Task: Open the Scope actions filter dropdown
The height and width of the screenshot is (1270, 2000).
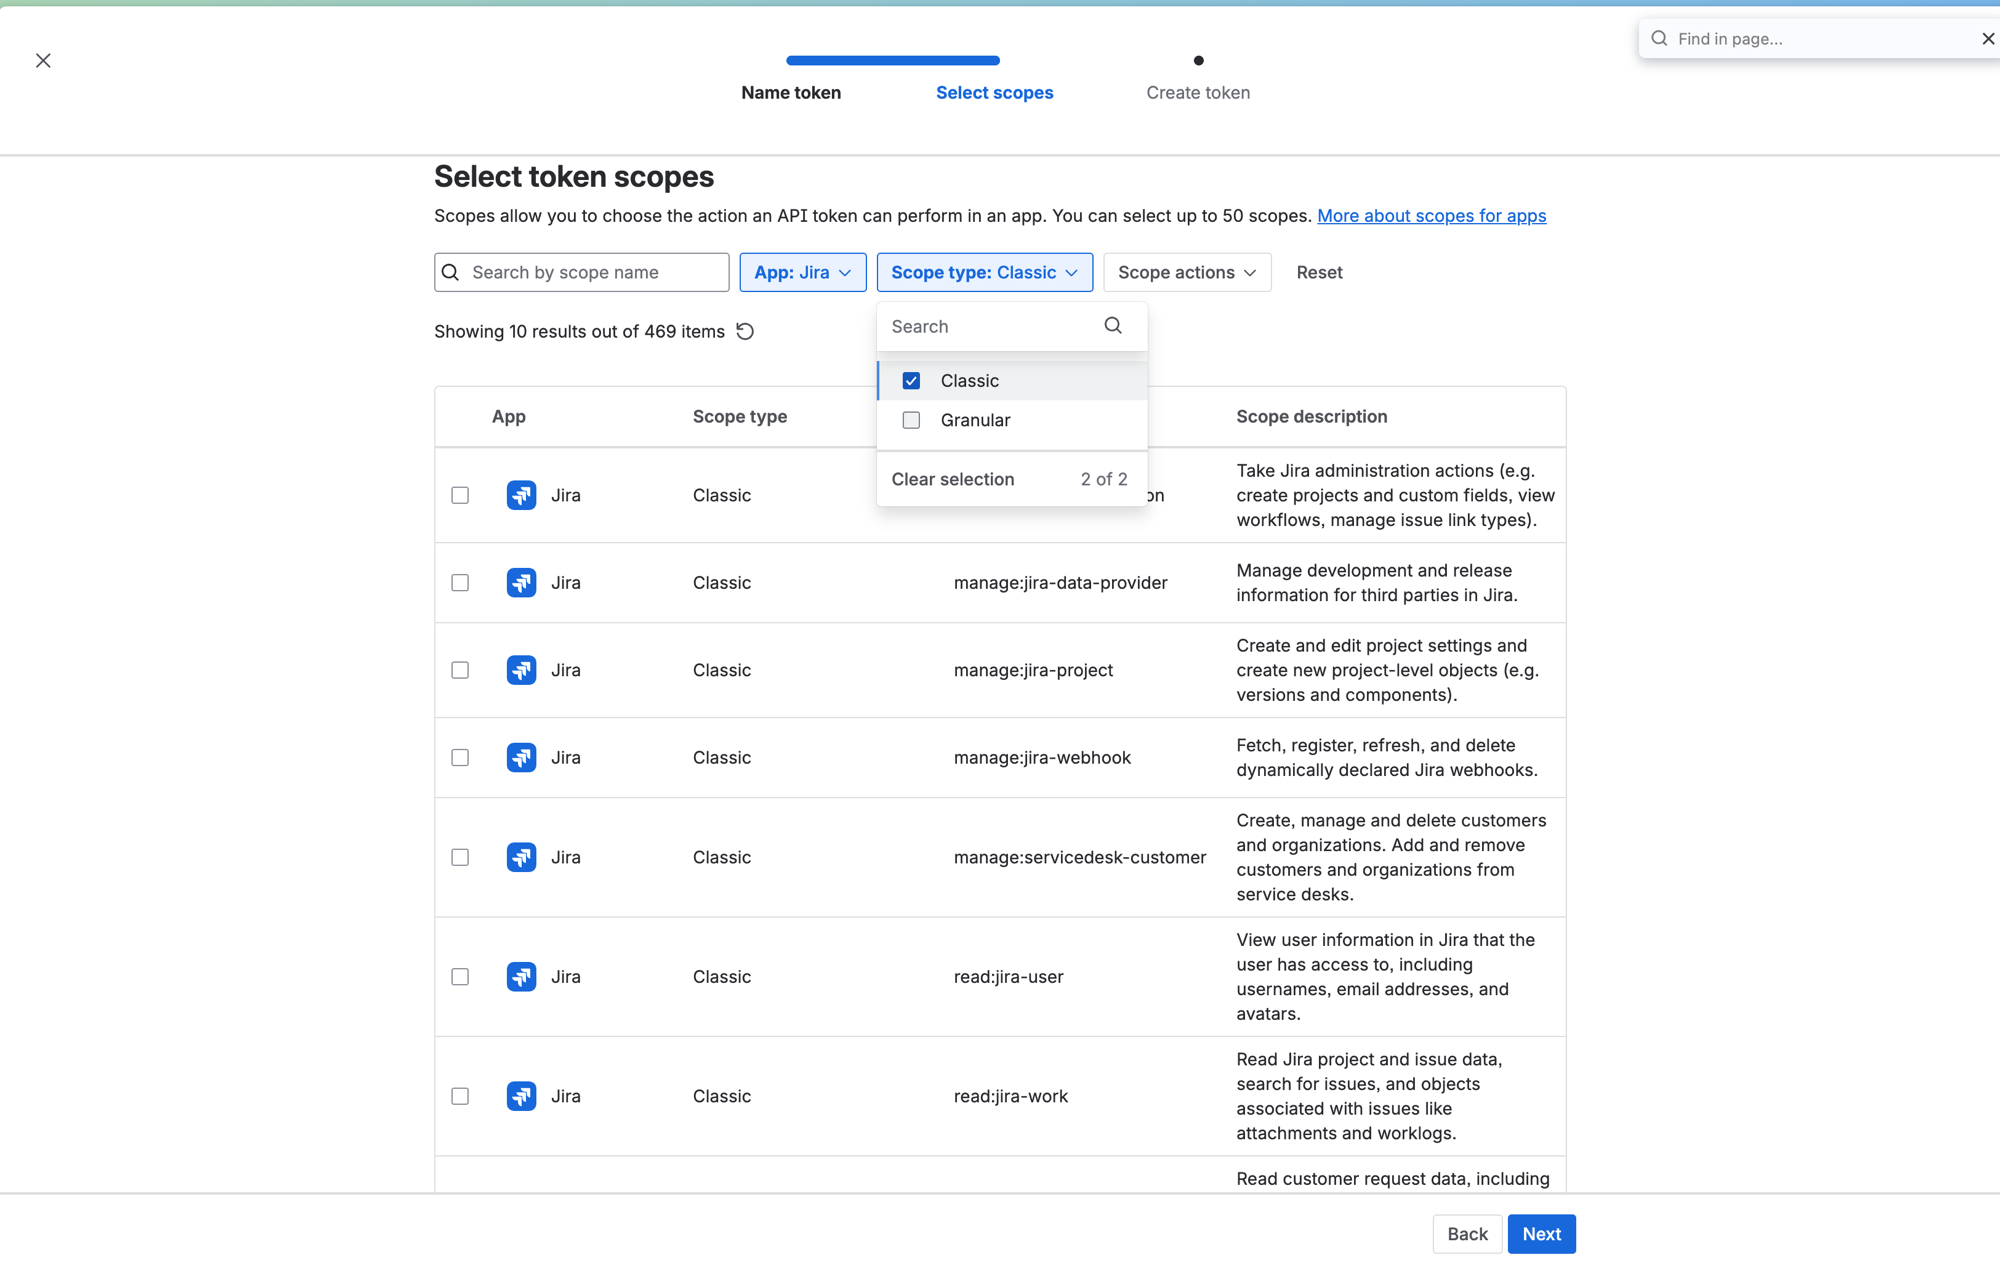Action: (1187, 272)
